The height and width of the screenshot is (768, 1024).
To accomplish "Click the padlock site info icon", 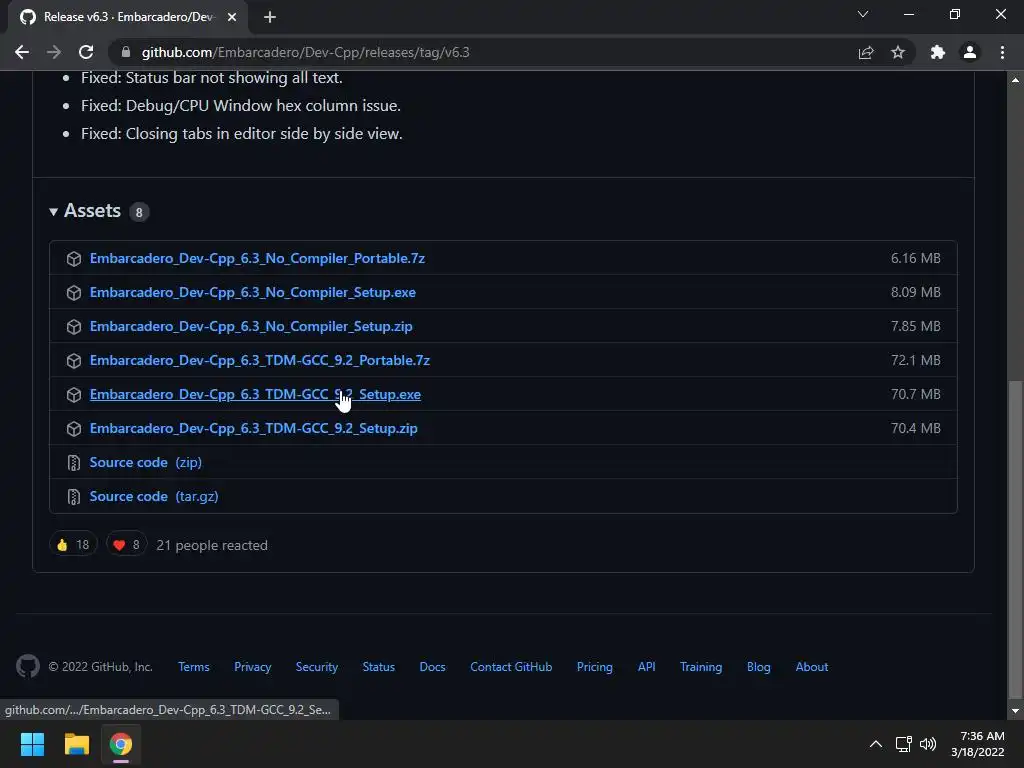I will (126, 52).
